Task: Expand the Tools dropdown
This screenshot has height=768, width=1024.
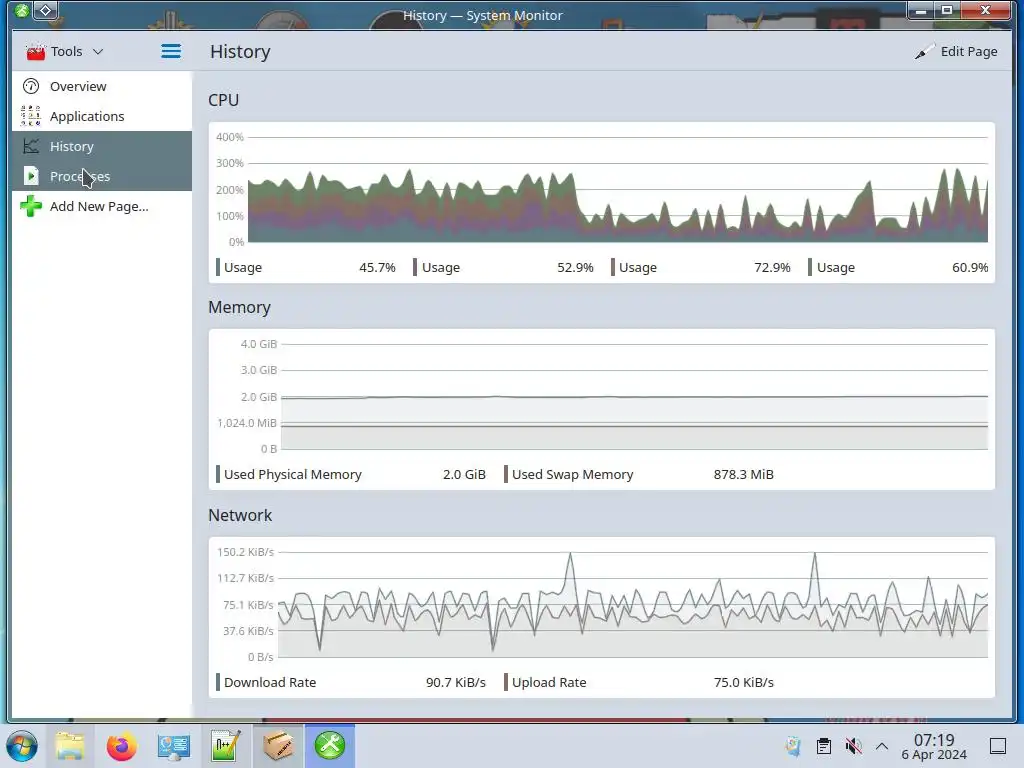Action: pyautogui.click(x=65, y=52)
